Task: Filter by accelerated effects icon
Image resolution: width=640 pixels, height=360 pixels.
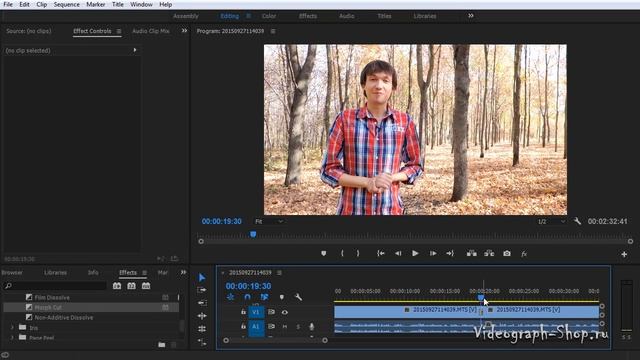Action: [x=117, y=286]
